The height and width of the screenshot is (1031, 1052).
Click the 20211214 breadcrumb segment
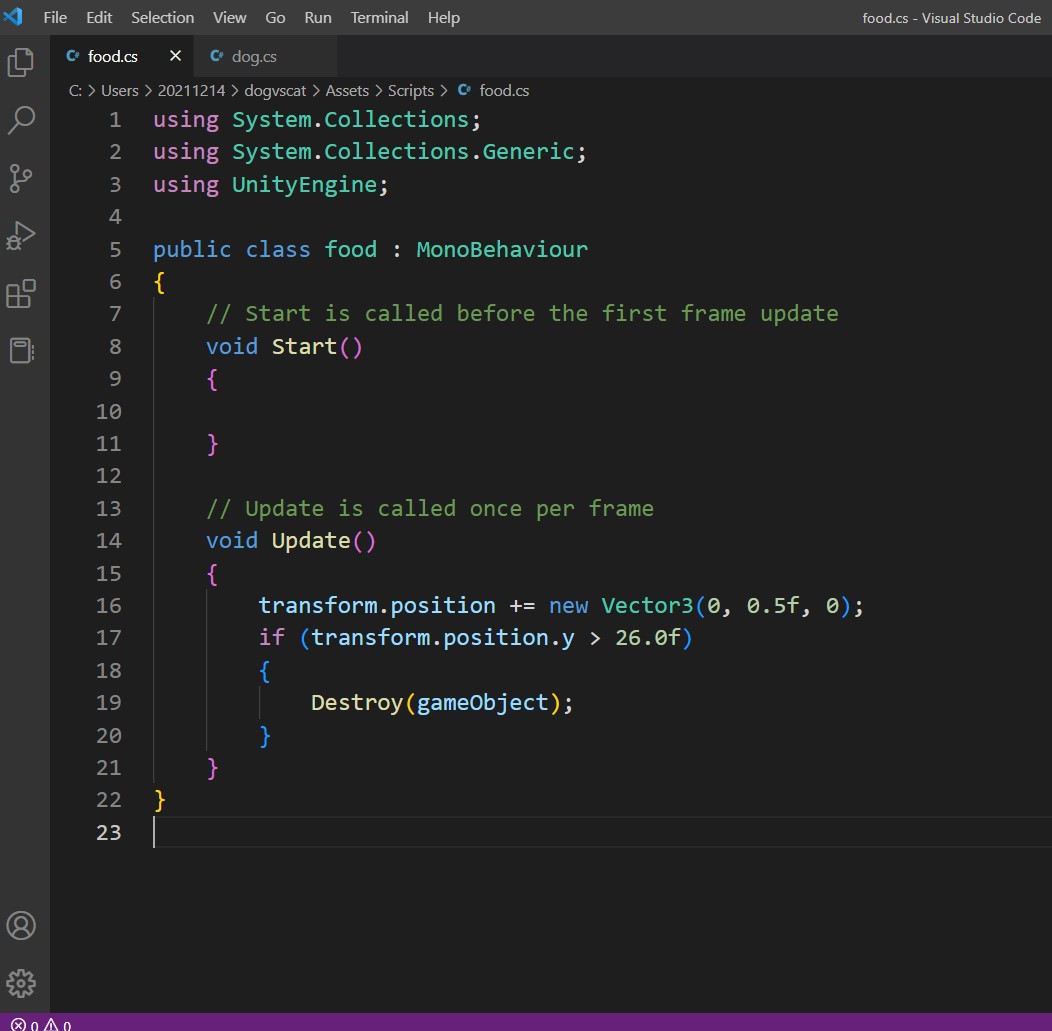pos(191,91)
